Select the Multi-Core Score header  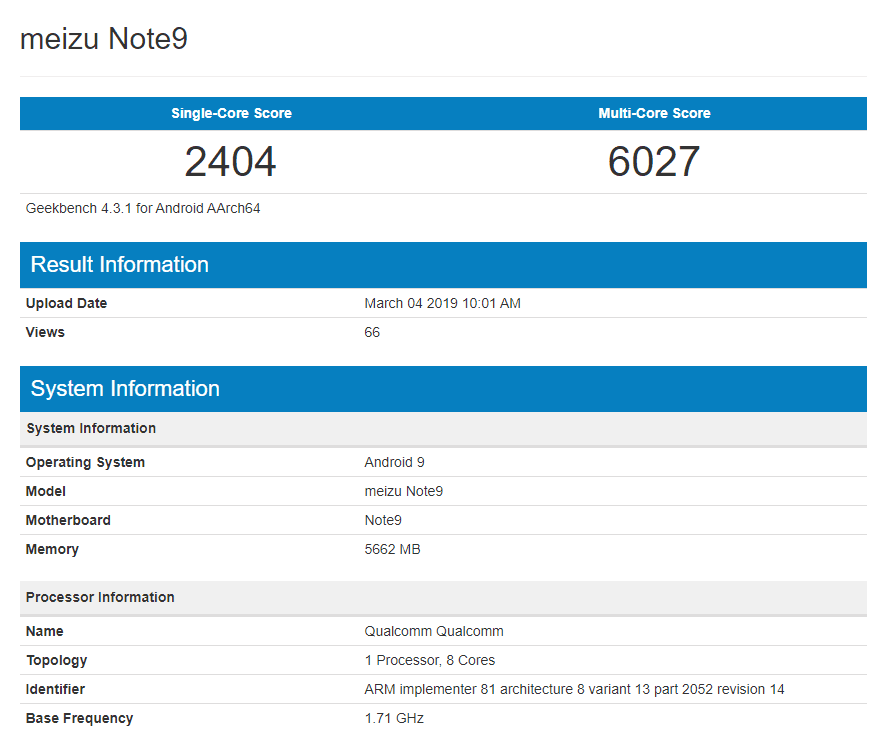[655, 113]
